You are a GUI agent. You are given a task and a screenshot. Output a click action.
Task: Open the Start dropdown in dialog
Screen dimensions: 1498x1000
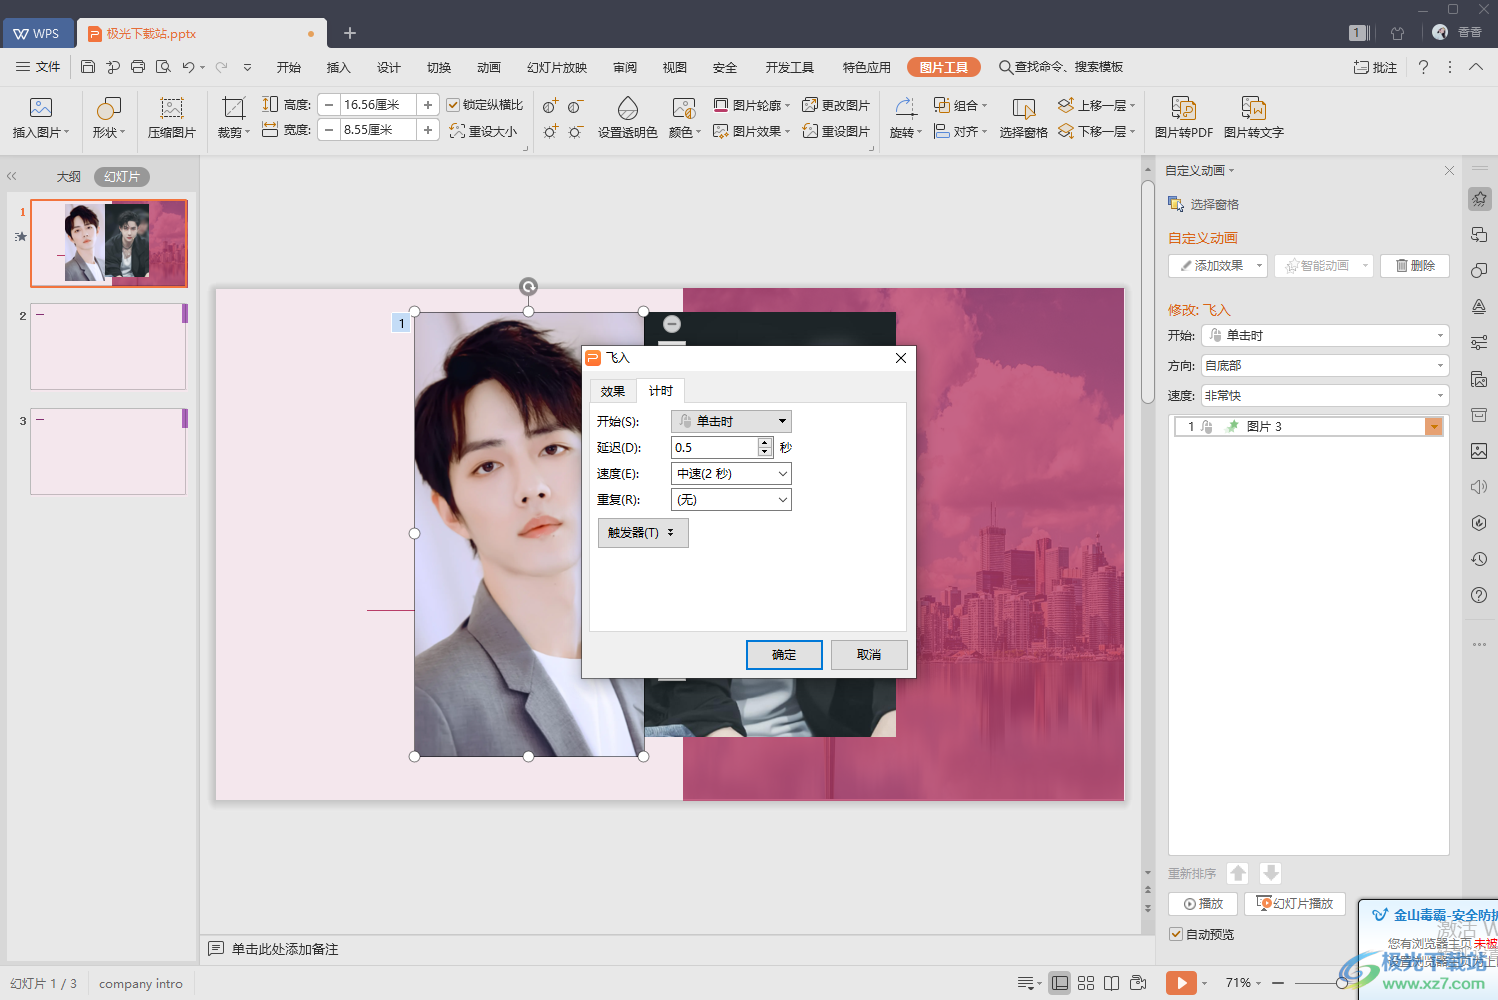(x=731, y=421)
